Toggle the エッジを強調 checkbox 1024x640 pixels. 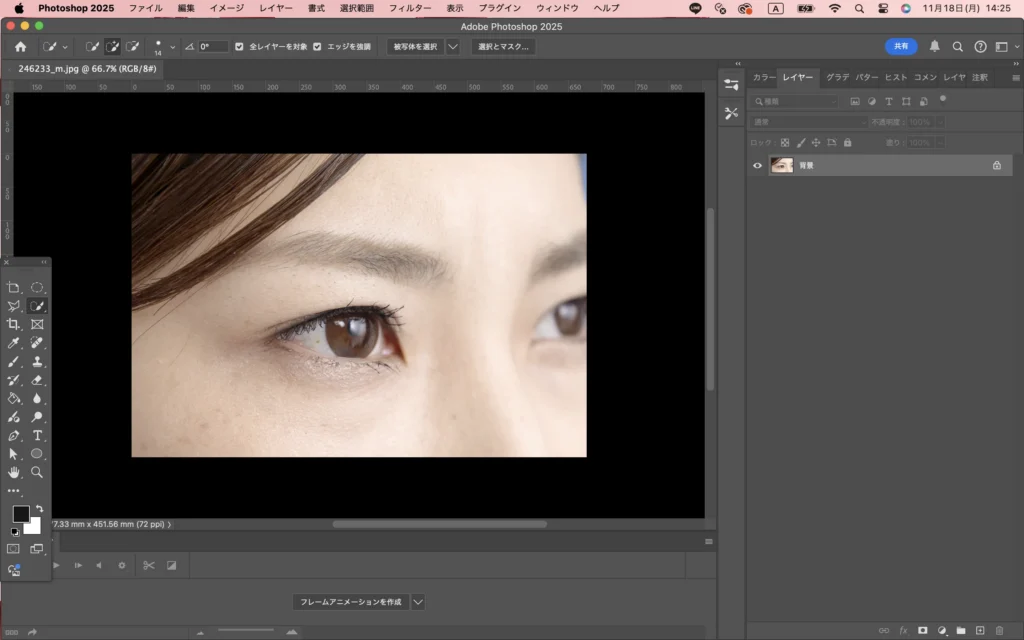click(x=317, y=47)
